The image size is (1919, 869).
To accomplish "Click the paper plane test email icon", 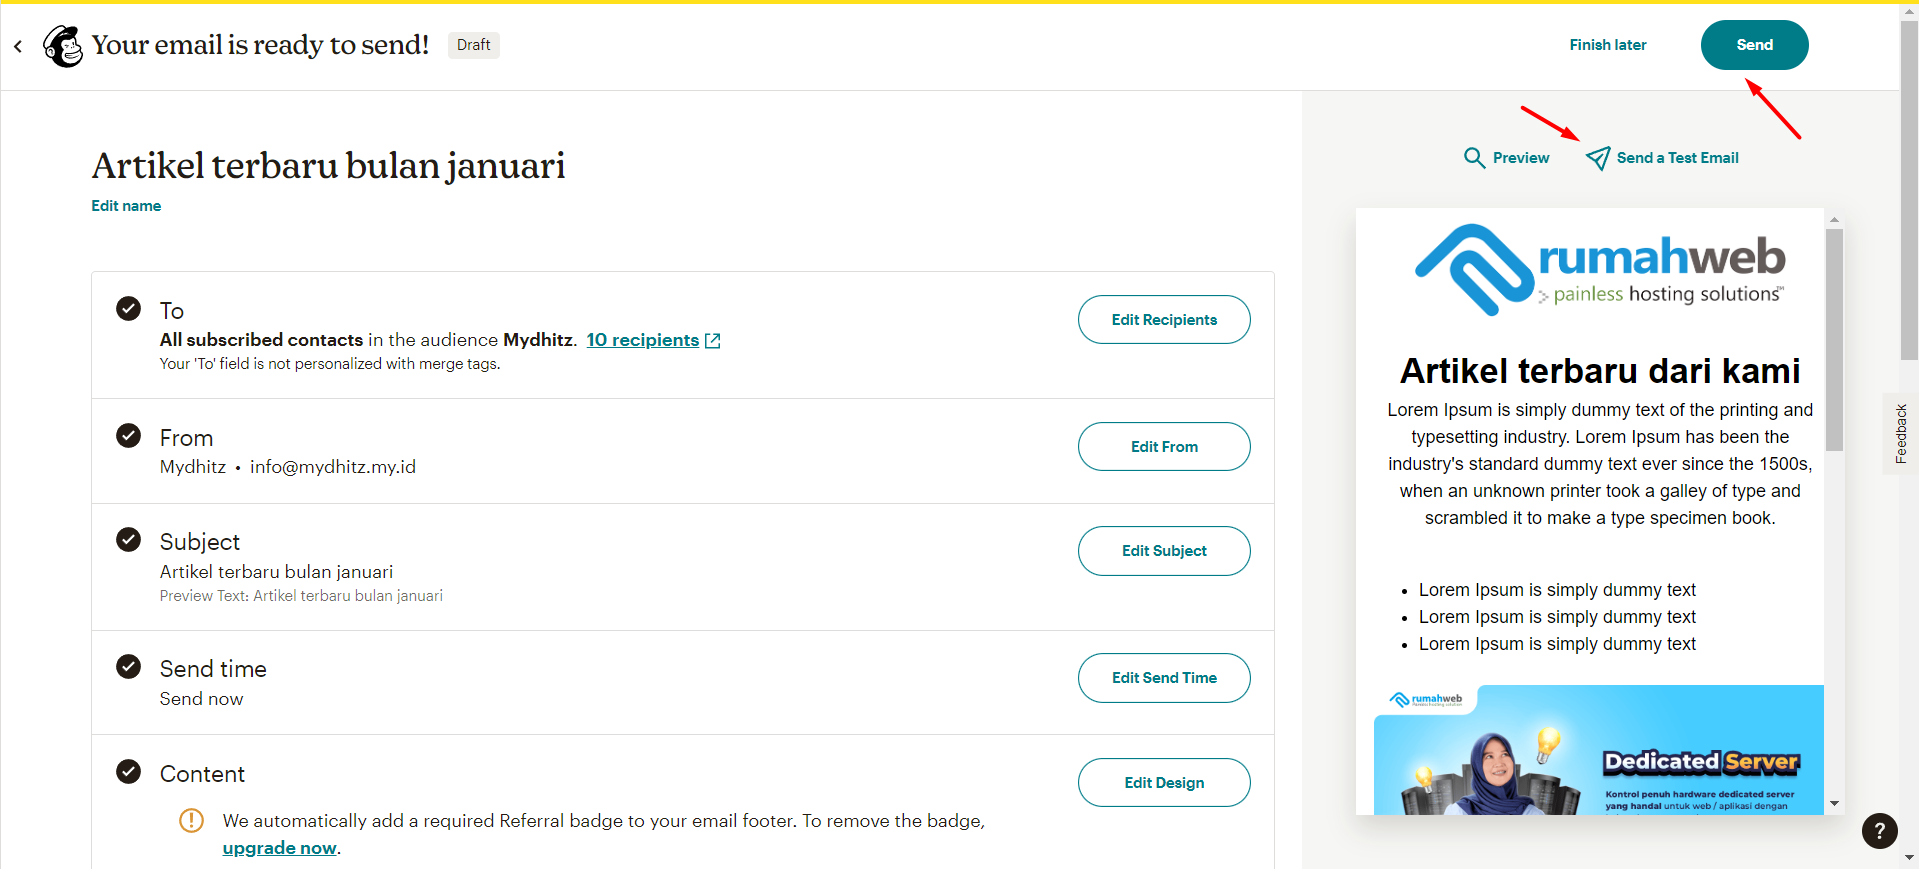I will click(1598, 158).
